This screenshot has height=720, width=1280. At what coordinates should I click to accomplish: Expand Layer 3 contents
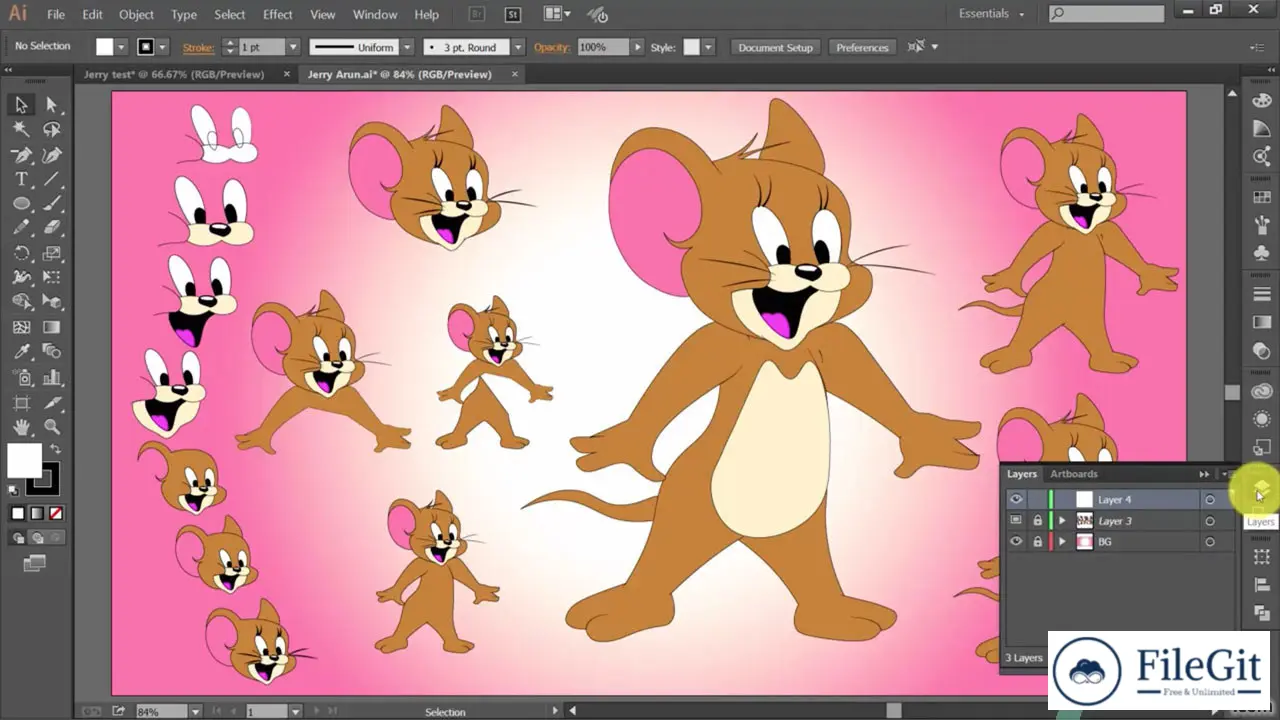(1062, 520)
